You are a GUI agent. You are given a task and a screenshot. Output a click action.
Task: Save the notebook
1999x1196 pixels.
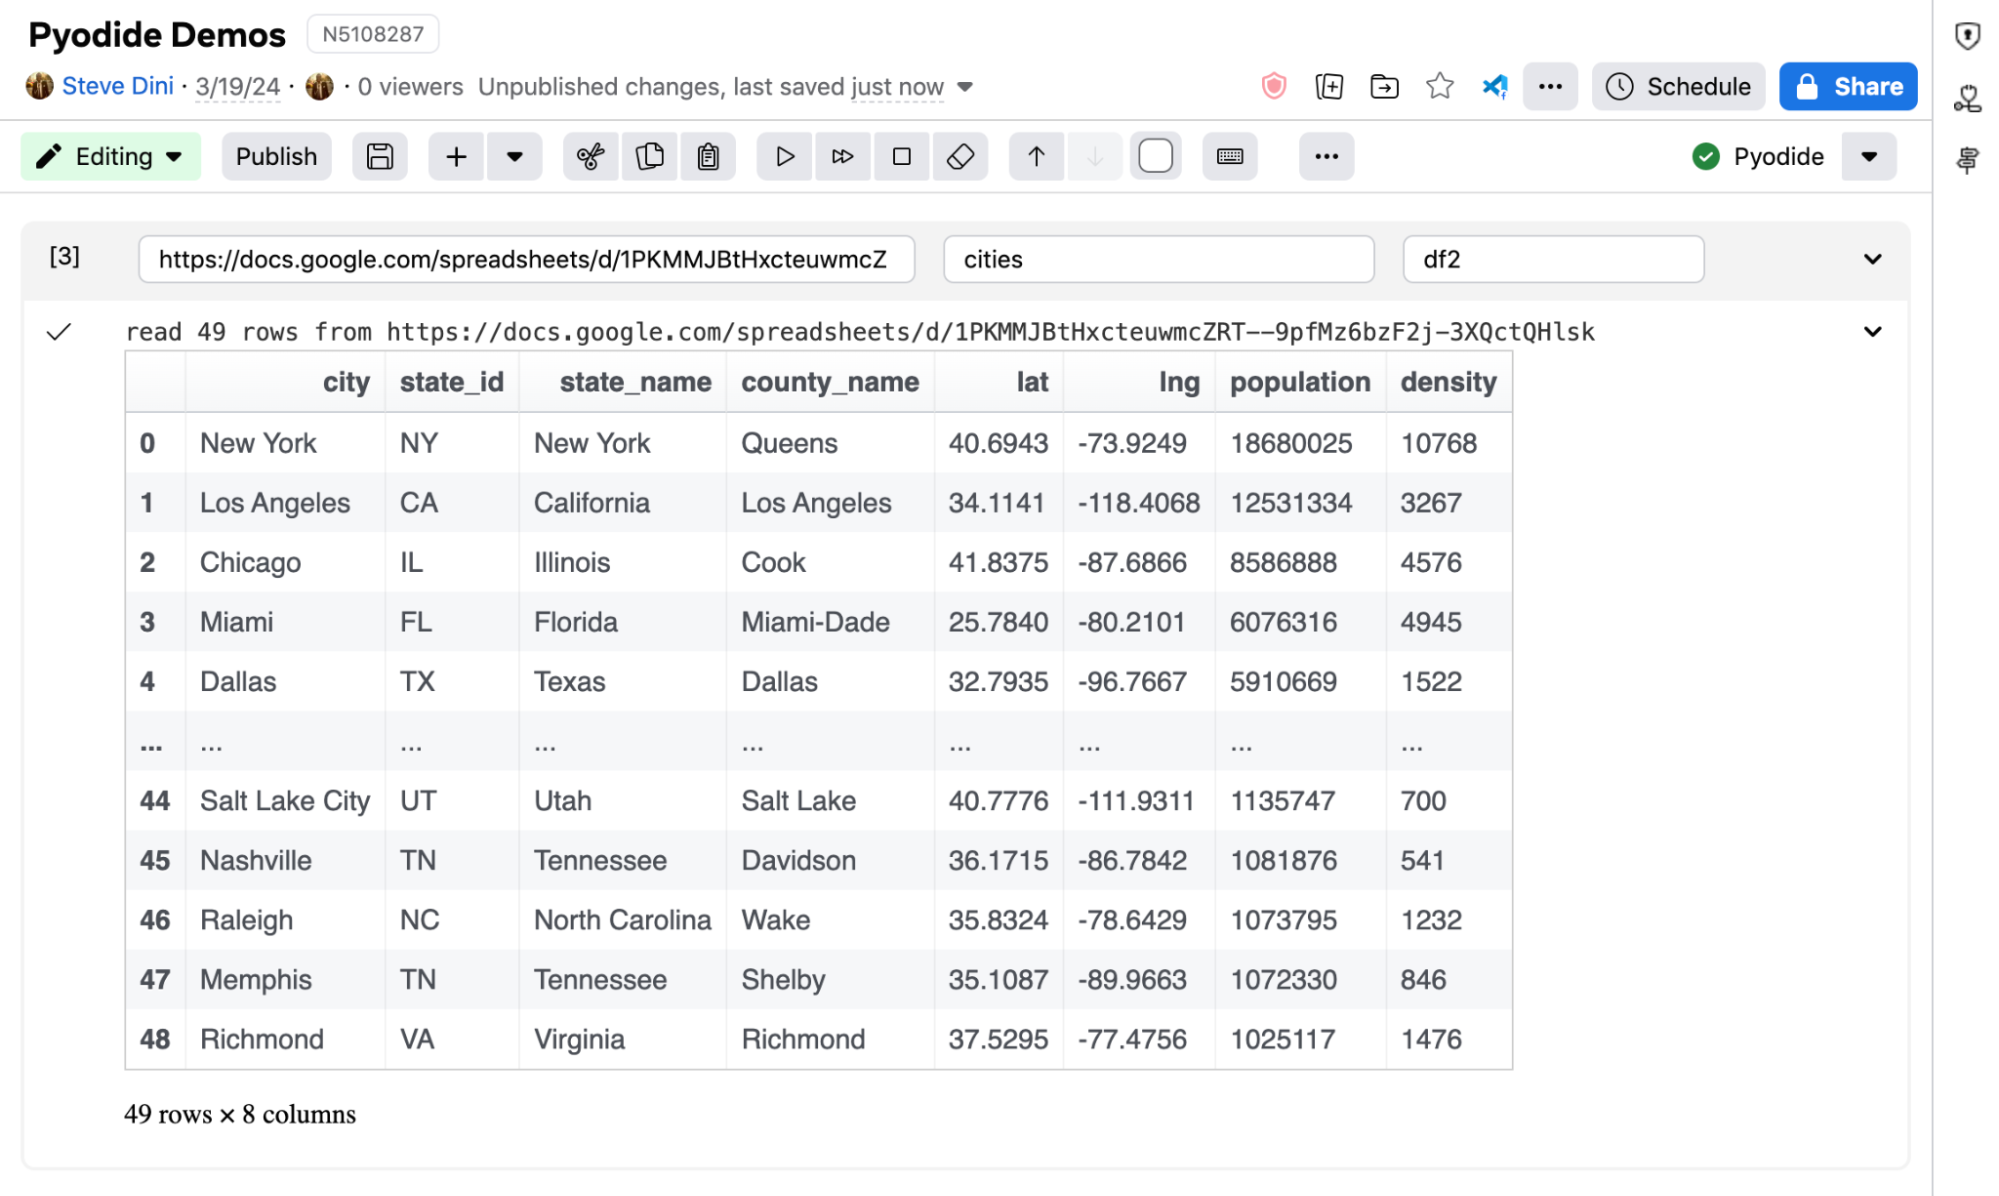click(379, 156)
